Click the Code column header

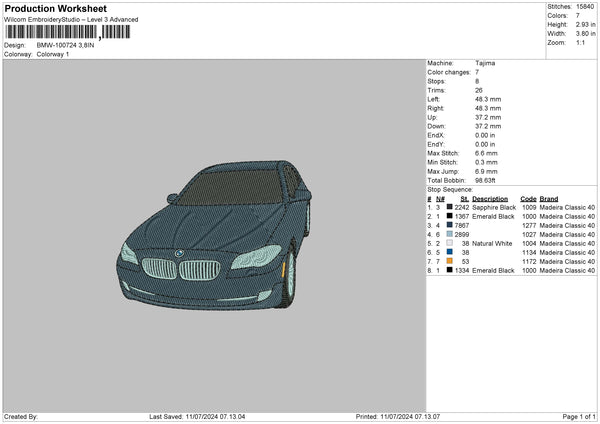[x=529, y=198]
